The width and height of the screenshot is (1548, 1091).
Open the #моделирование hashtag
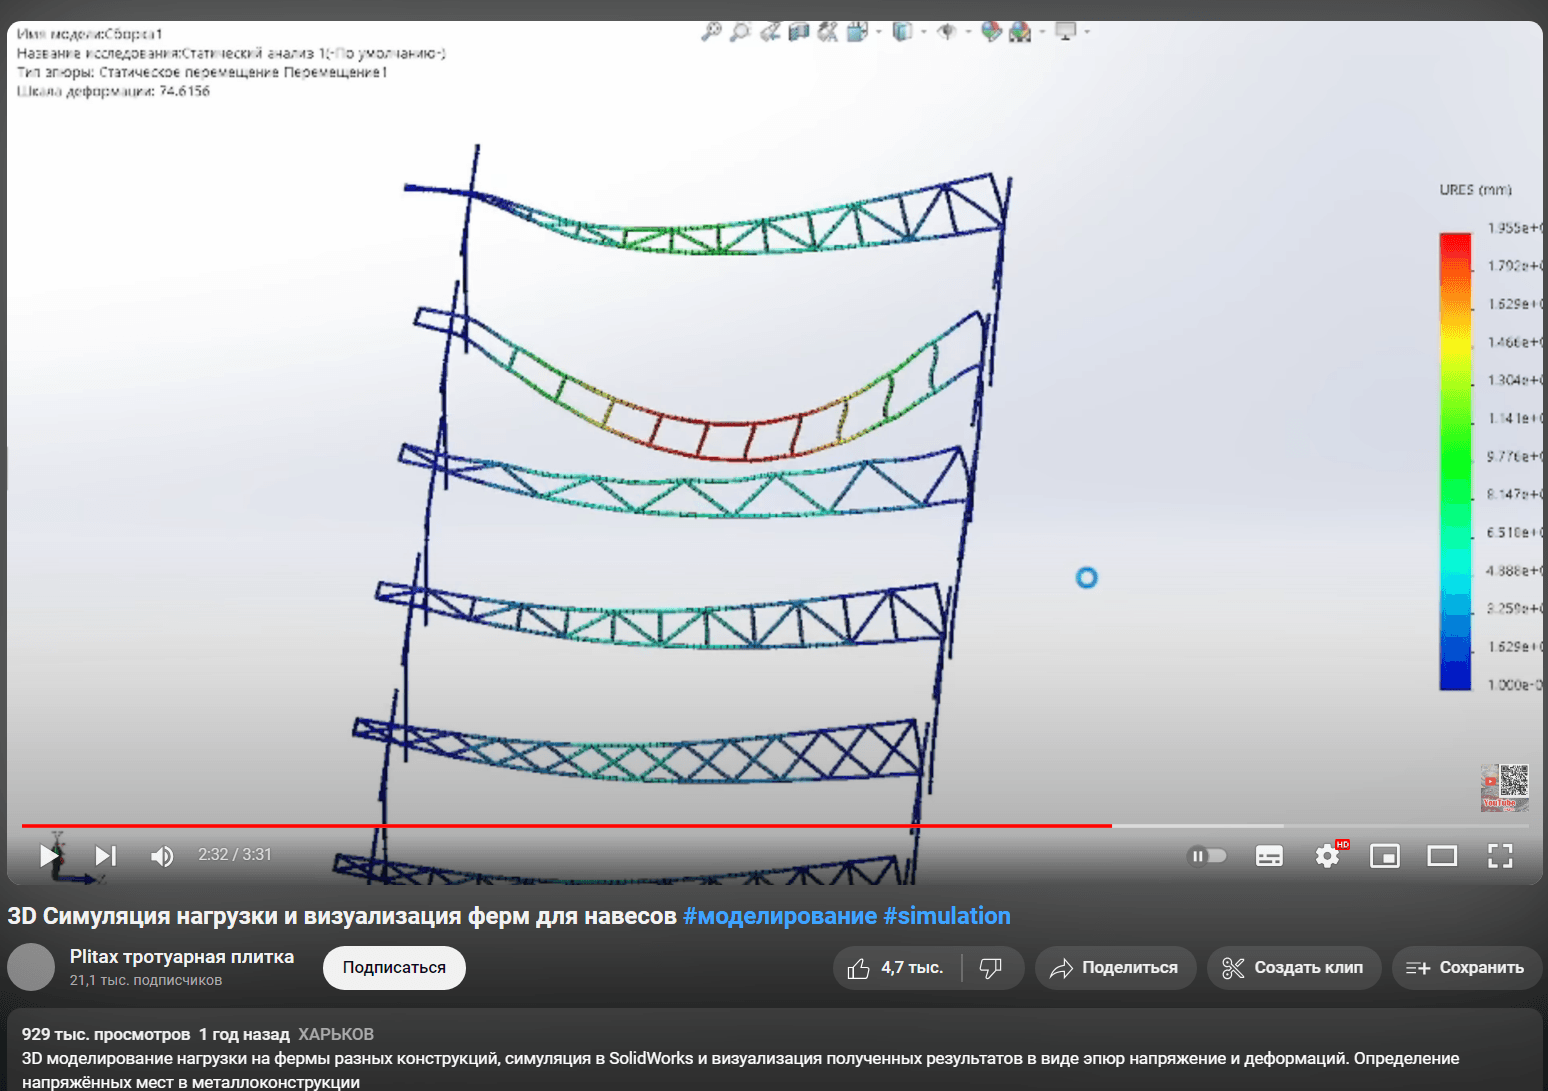tap(779, 916)
